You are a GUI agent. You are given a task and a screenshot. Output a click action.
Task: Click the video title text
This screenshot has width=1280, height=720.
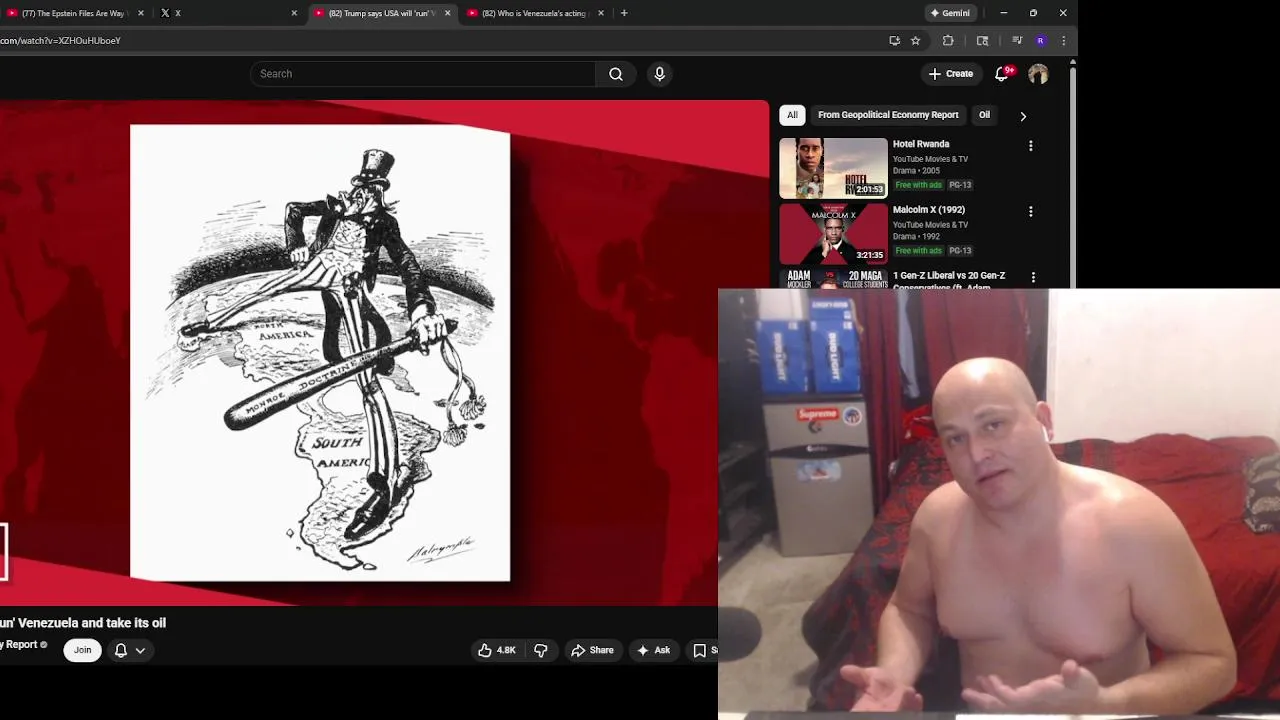(83, 623)
